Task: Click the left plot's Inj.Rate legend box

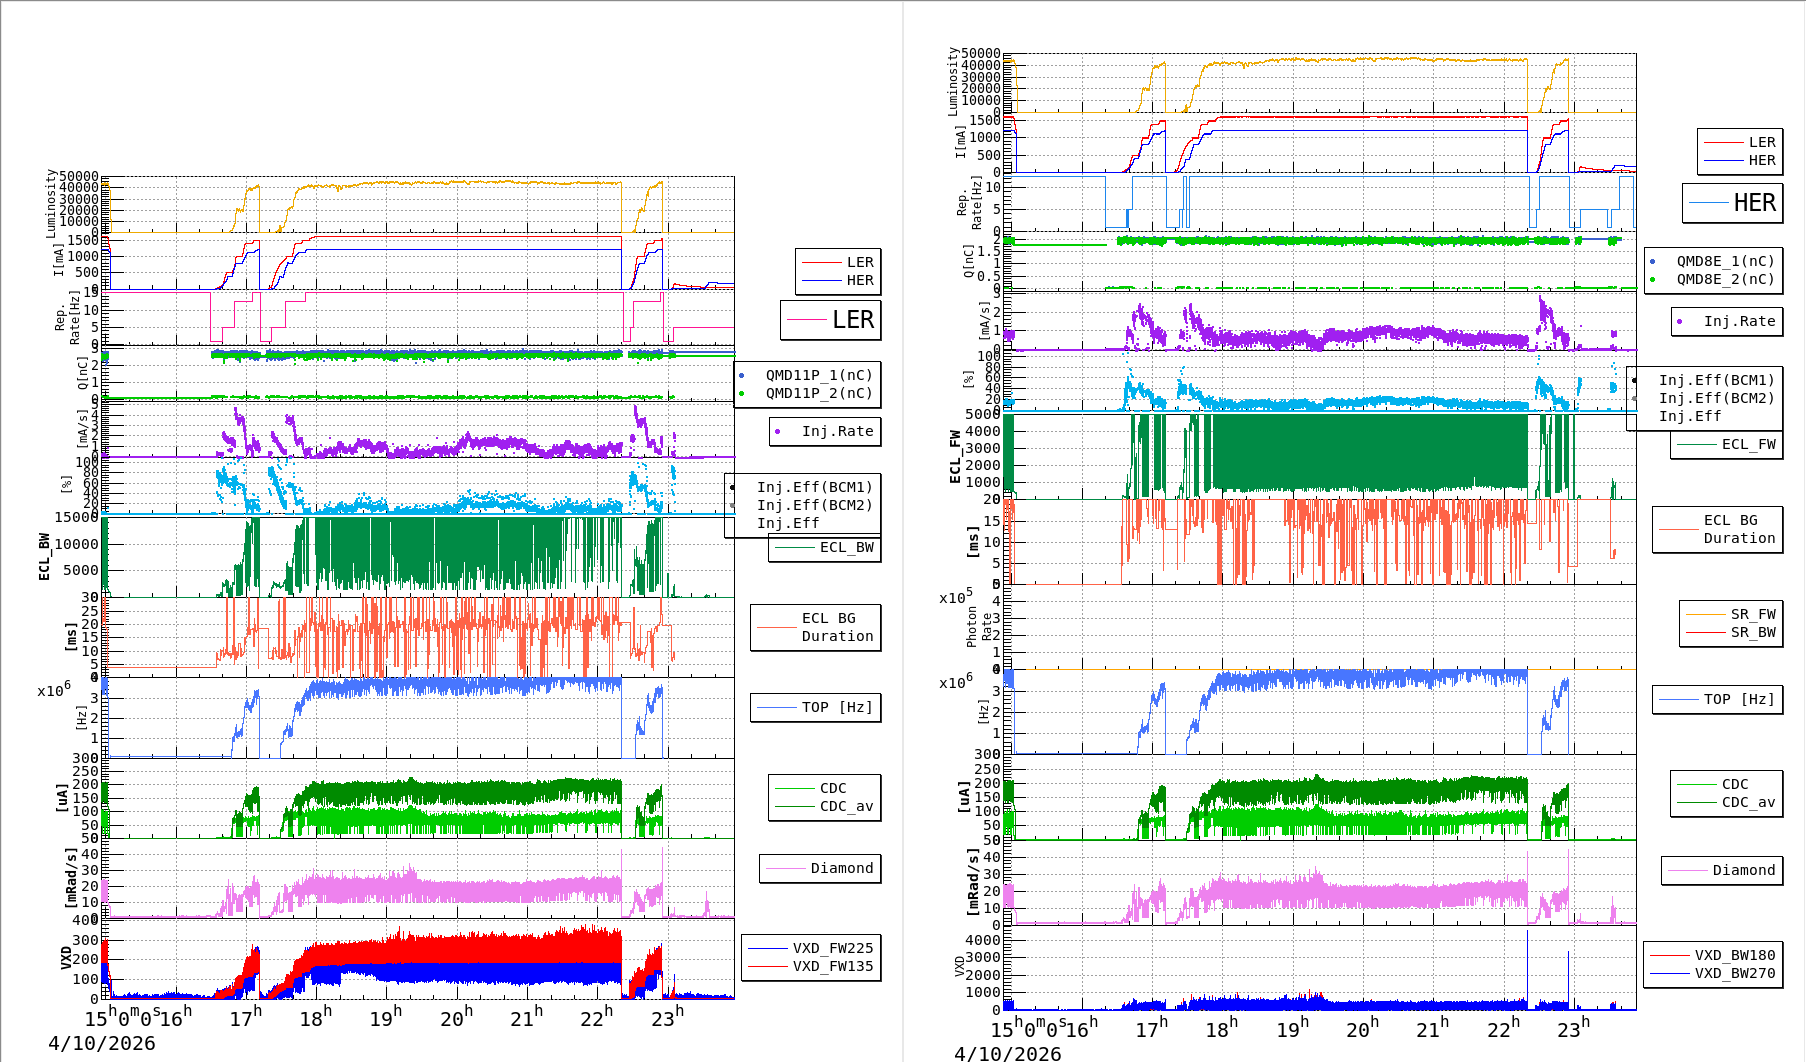Action: 826,431
